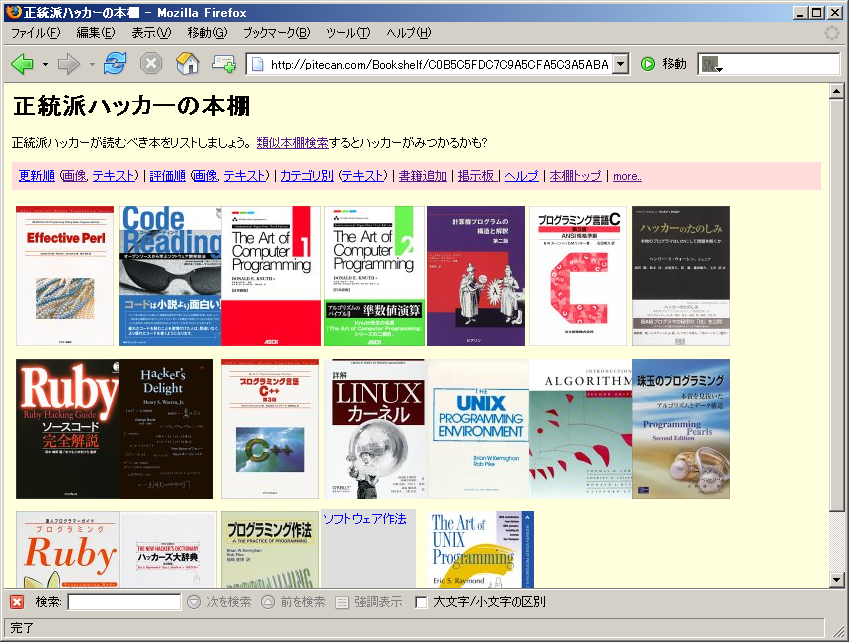This screenshot has width=849, height=642.
Task: Open the ブックマーク(B) menu
Action: [x=277, y=33]
